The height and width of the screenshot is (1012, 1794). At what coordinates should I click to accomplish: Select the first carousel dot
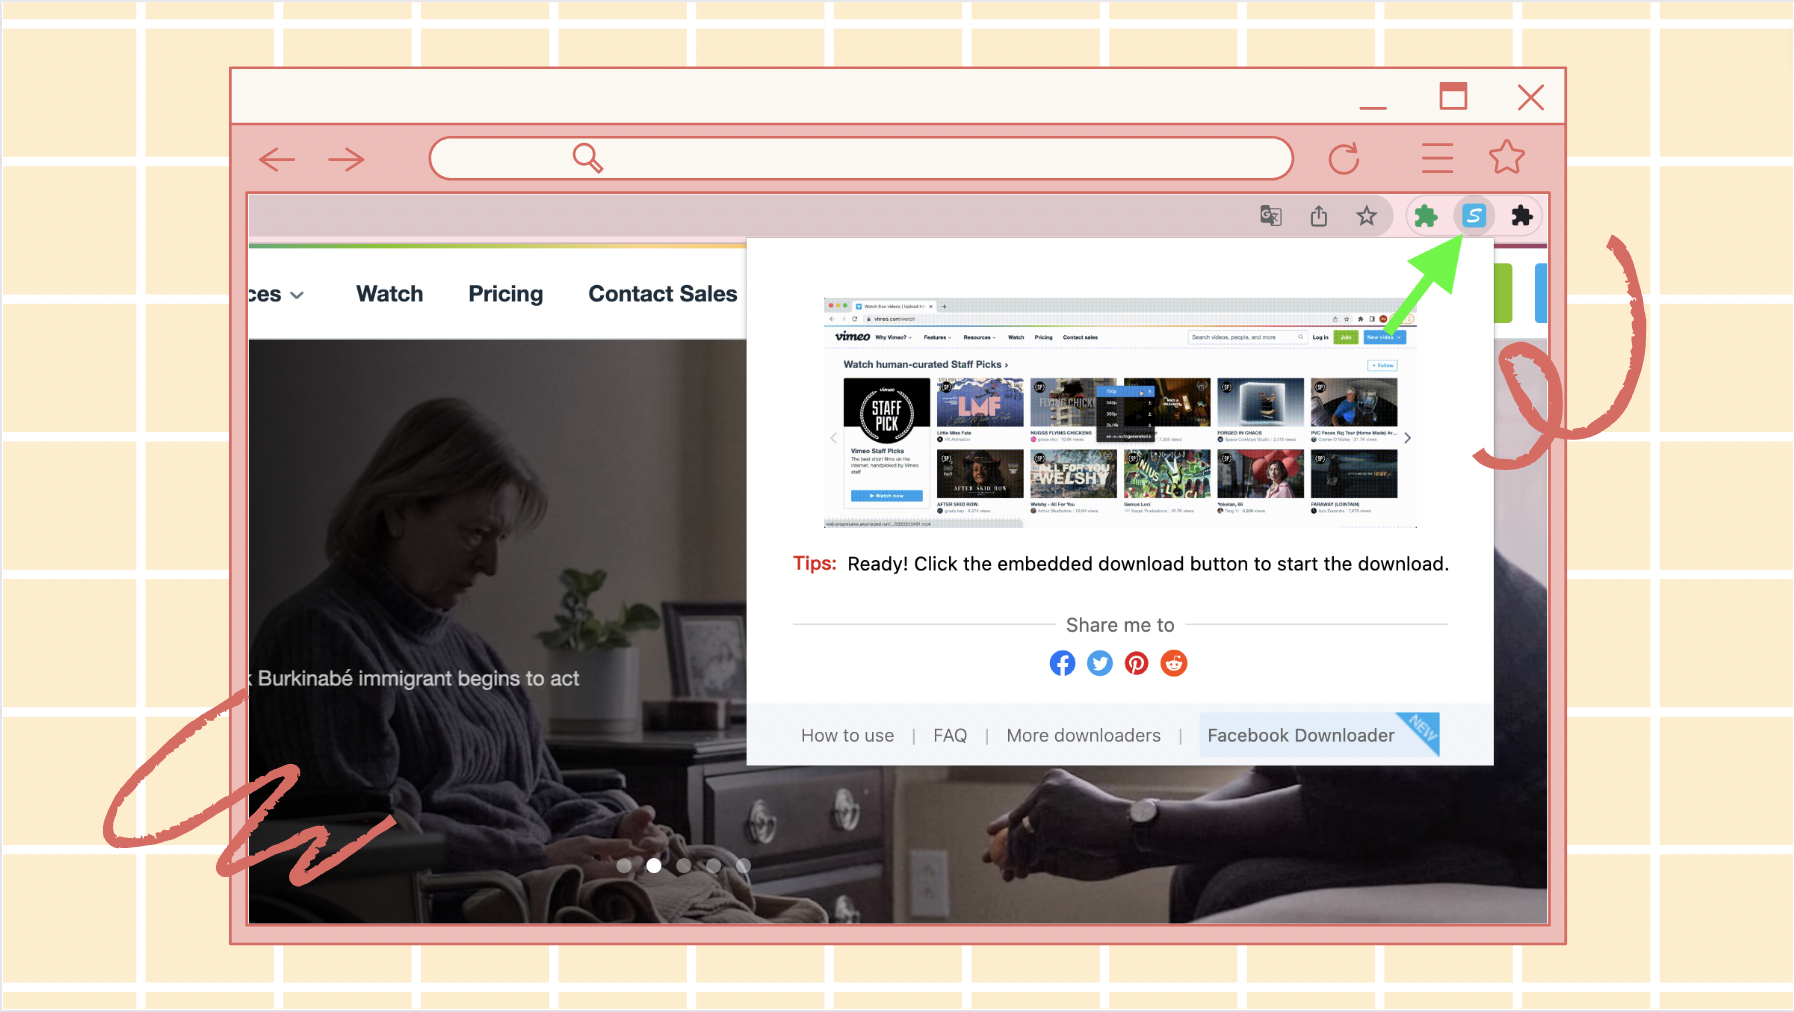(x=624, y=866)
